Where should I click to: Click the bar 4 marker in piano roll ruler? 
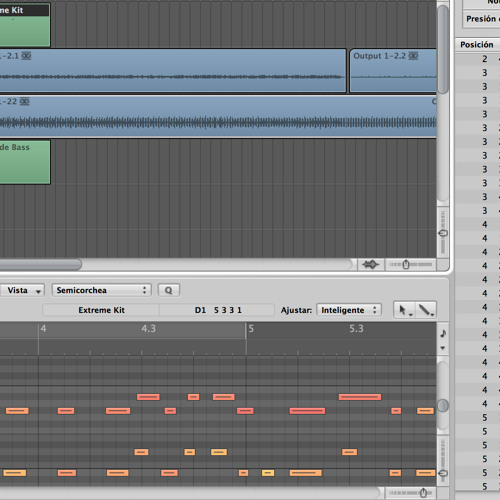tap(43, 329)
